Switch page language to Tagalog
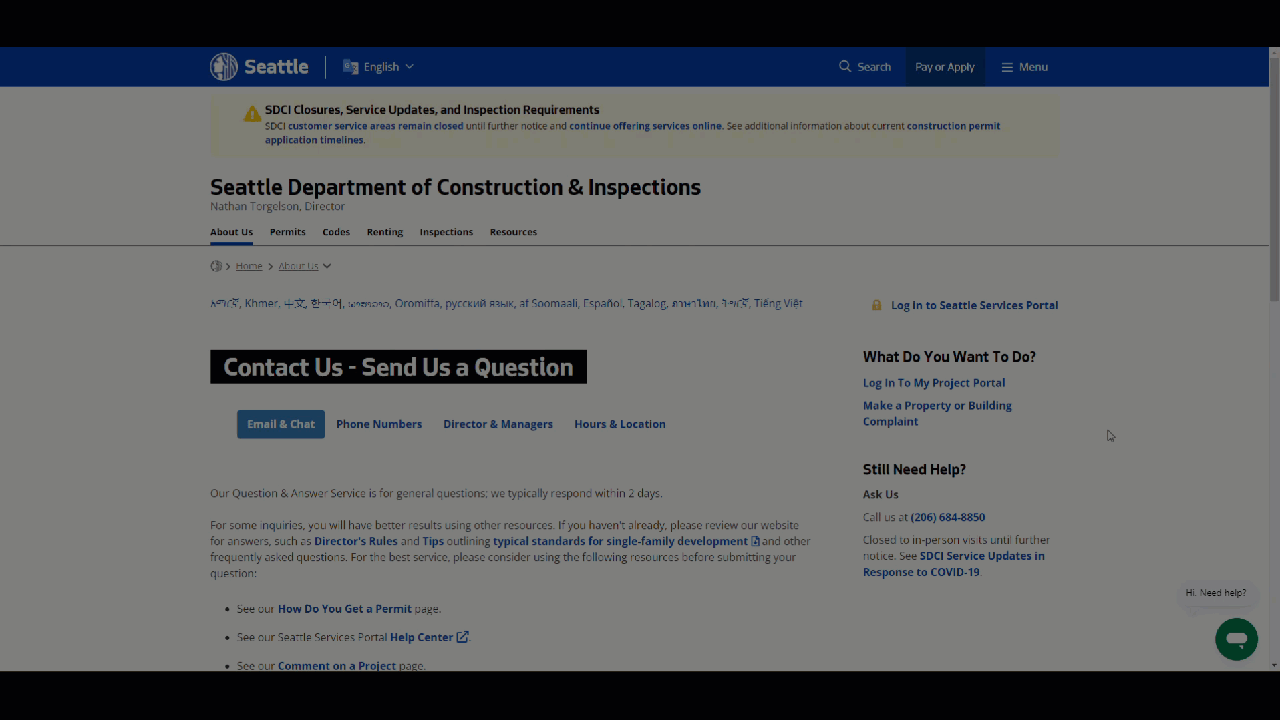 pos(647,303)
